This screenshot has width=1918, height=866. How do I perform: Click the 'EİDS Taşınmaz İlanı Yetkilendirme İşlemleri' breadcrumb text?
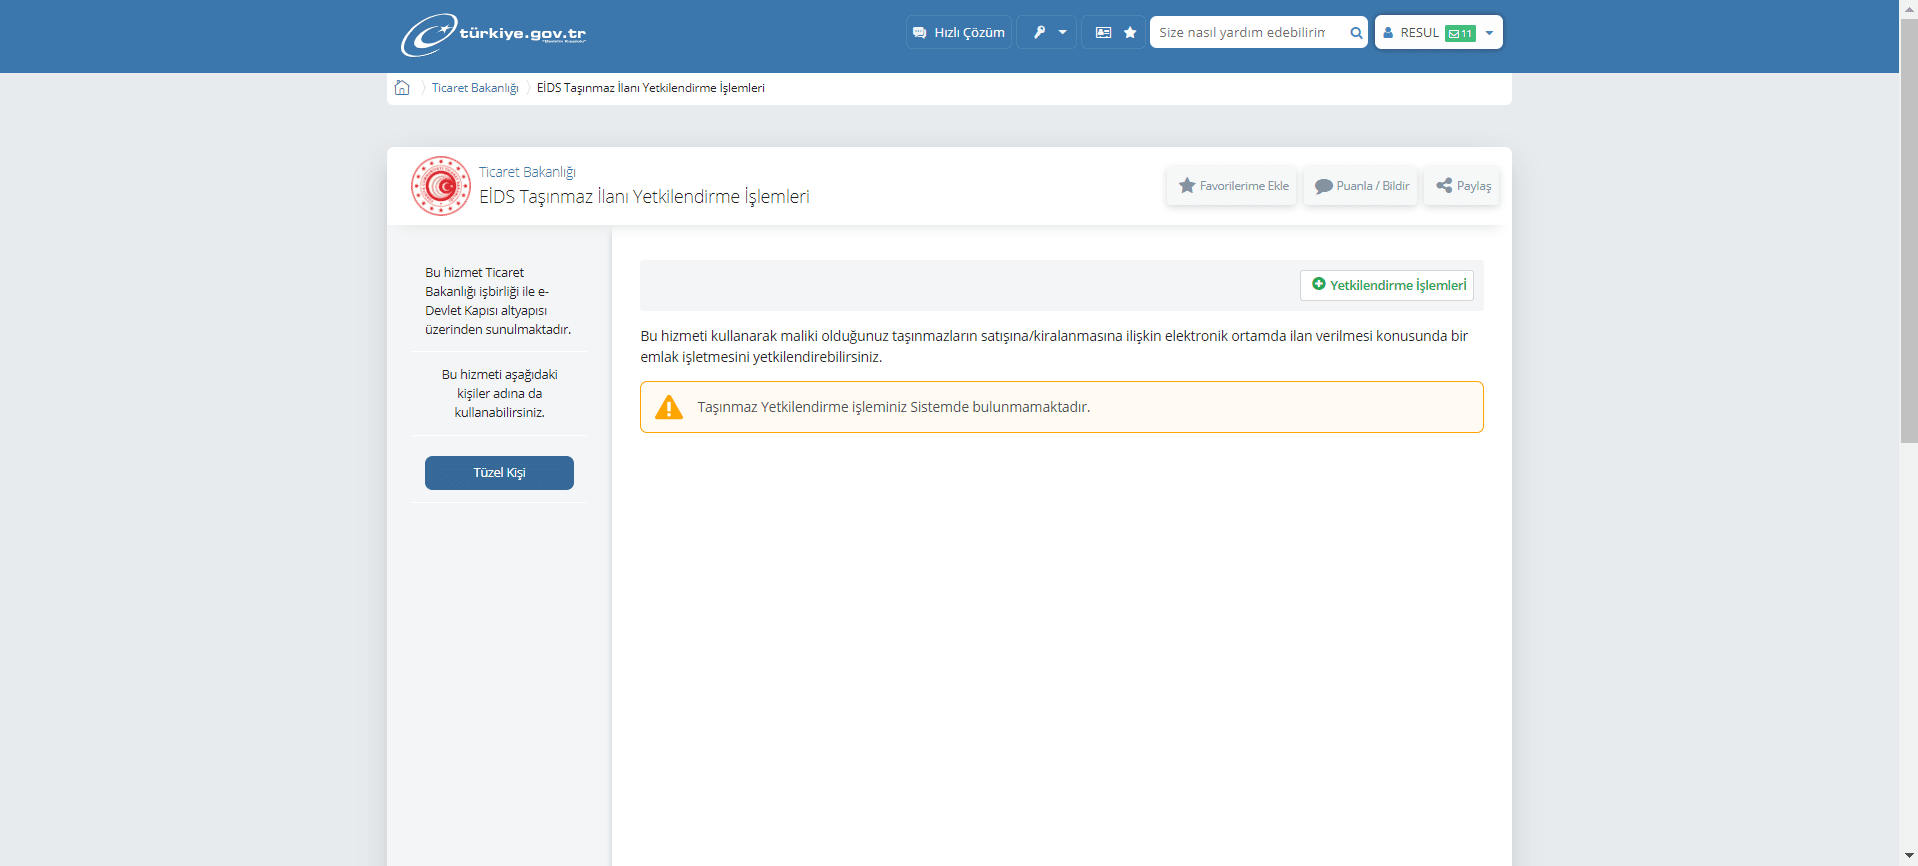click(650, 88)
